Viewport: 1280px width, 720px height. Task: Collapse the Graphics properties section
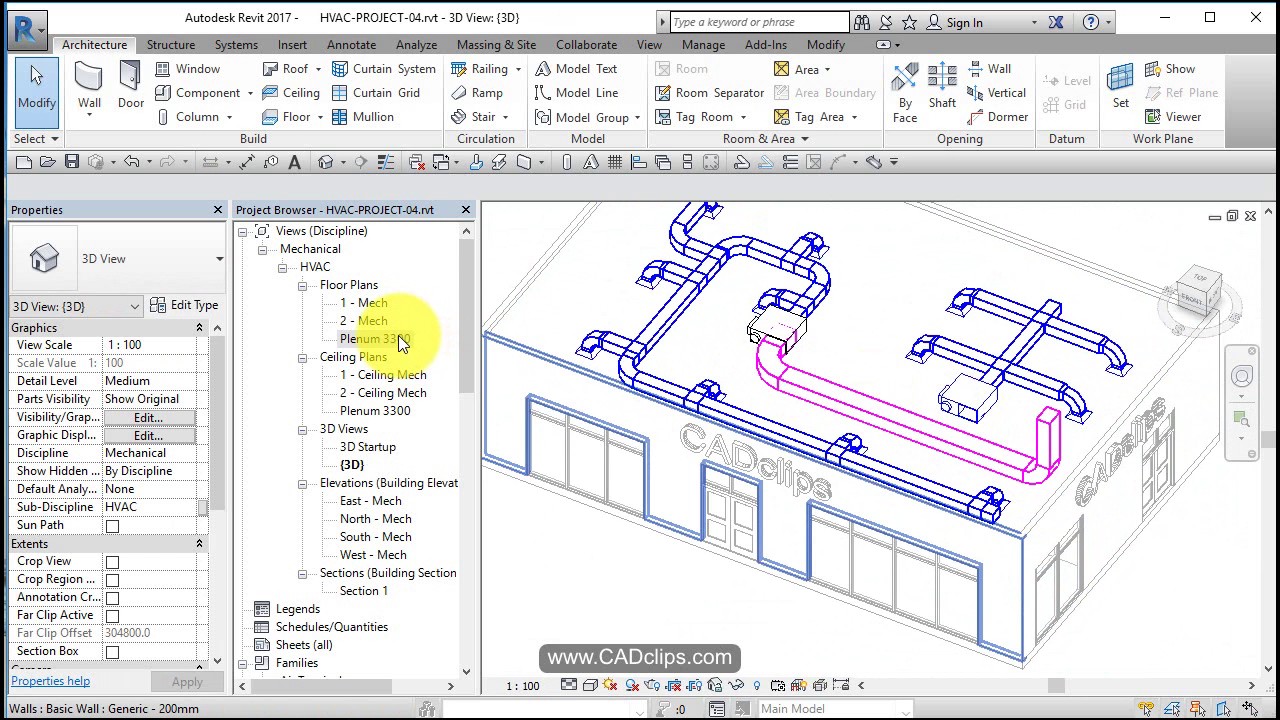click(199, 328)
